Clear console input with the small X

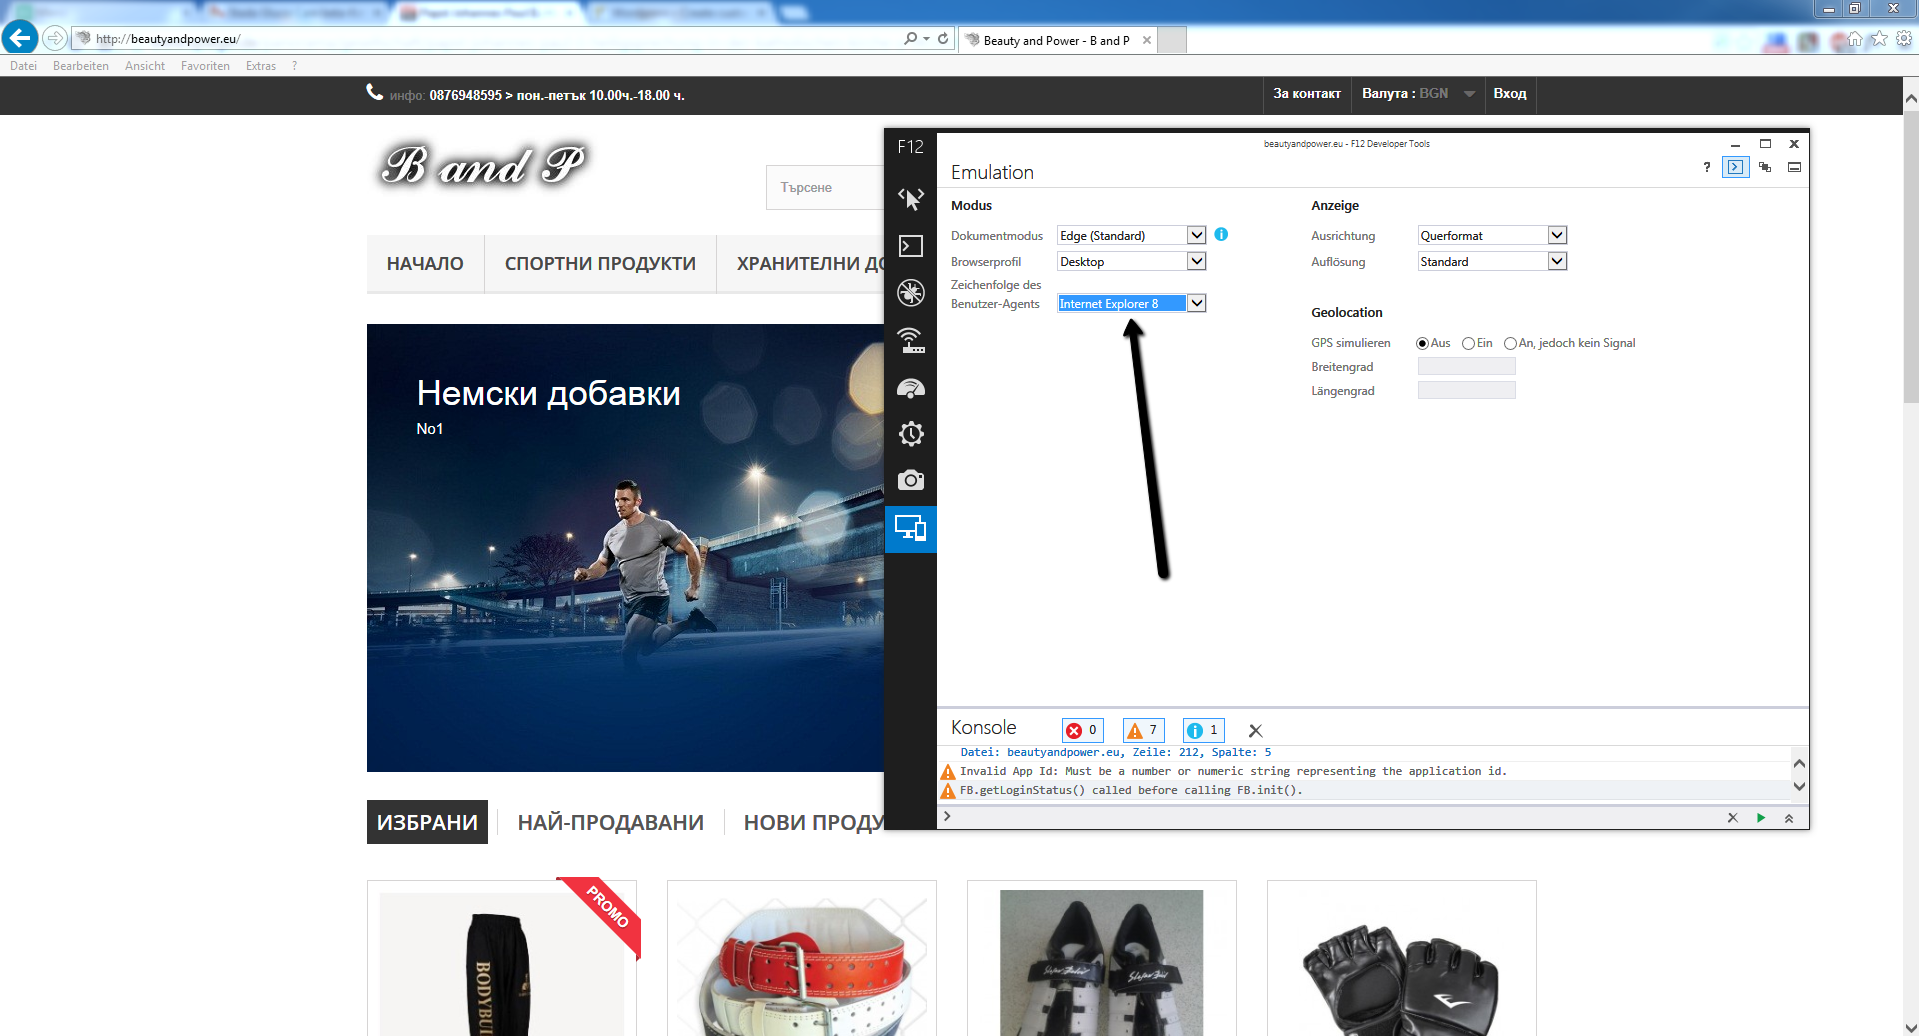pos(1732,818)
